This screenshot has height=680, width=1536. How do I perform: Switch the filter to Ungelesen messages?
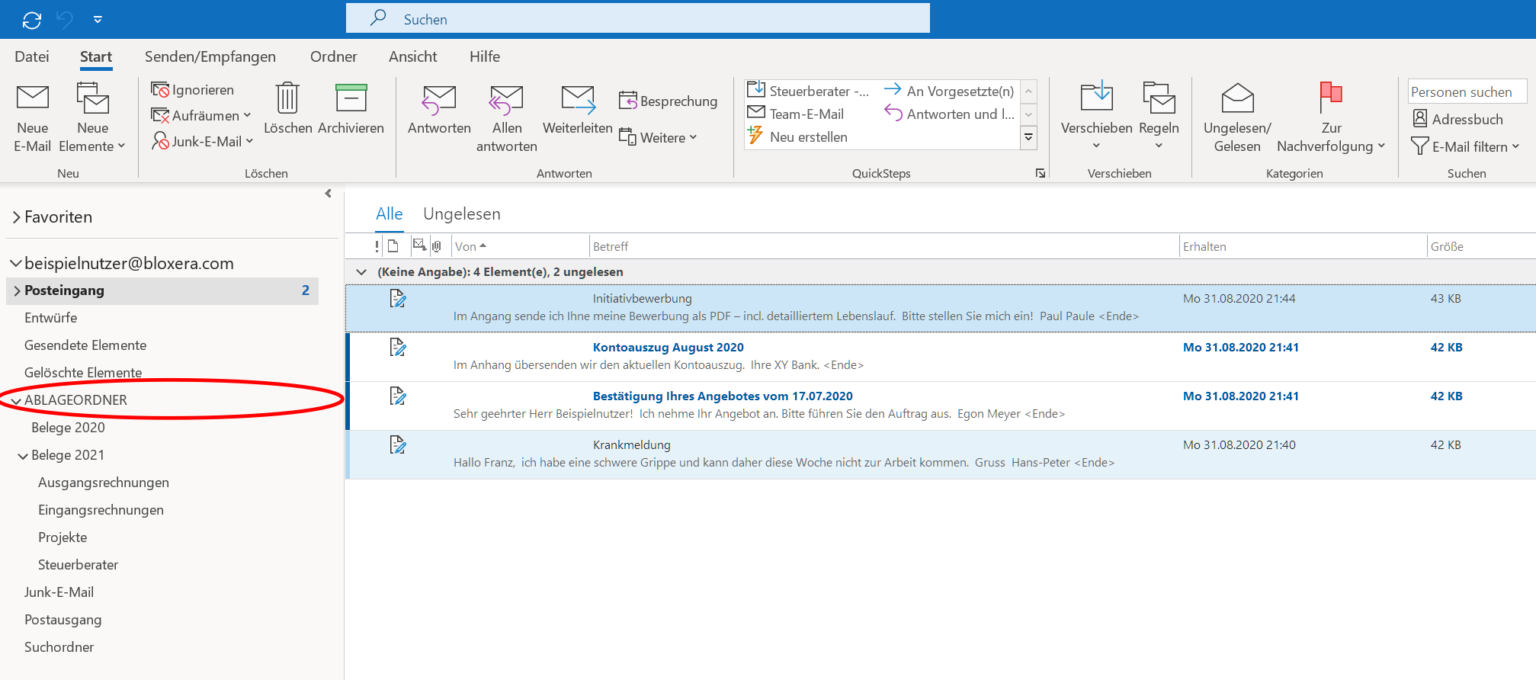[462, 214]
